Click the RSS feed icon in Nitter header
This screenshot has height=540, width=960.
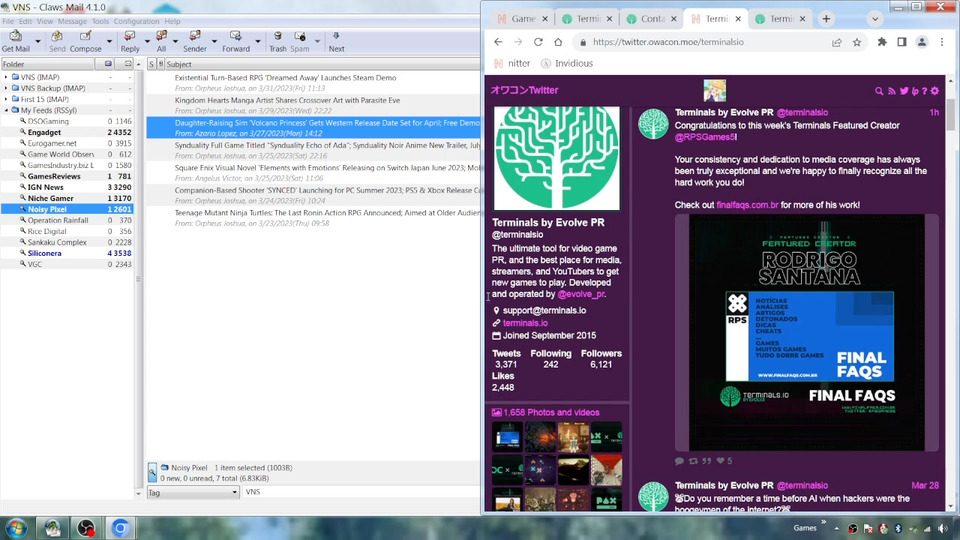[x=891, y=91]
